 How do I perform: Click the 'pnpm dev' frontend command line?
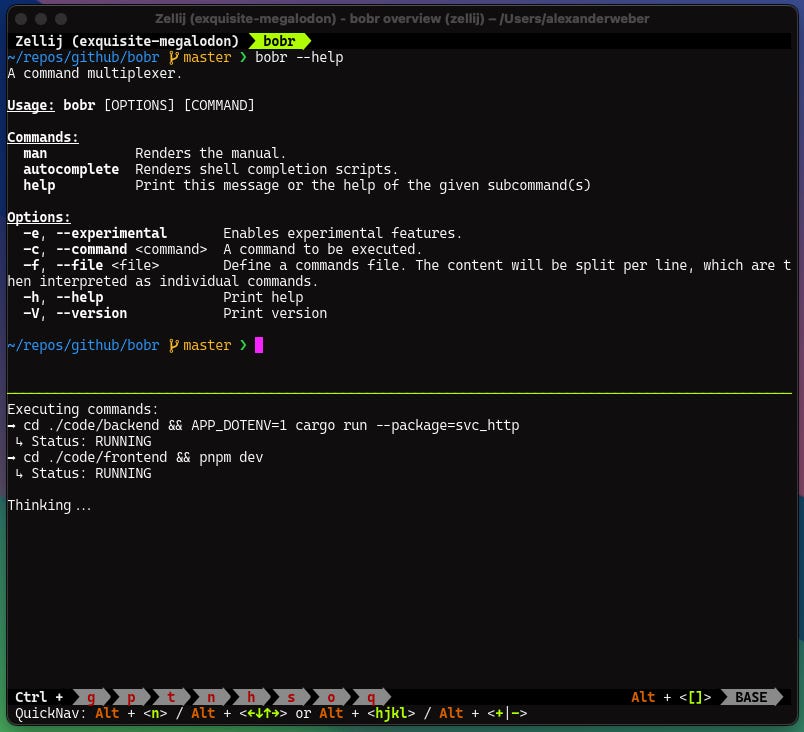point(143,457)
